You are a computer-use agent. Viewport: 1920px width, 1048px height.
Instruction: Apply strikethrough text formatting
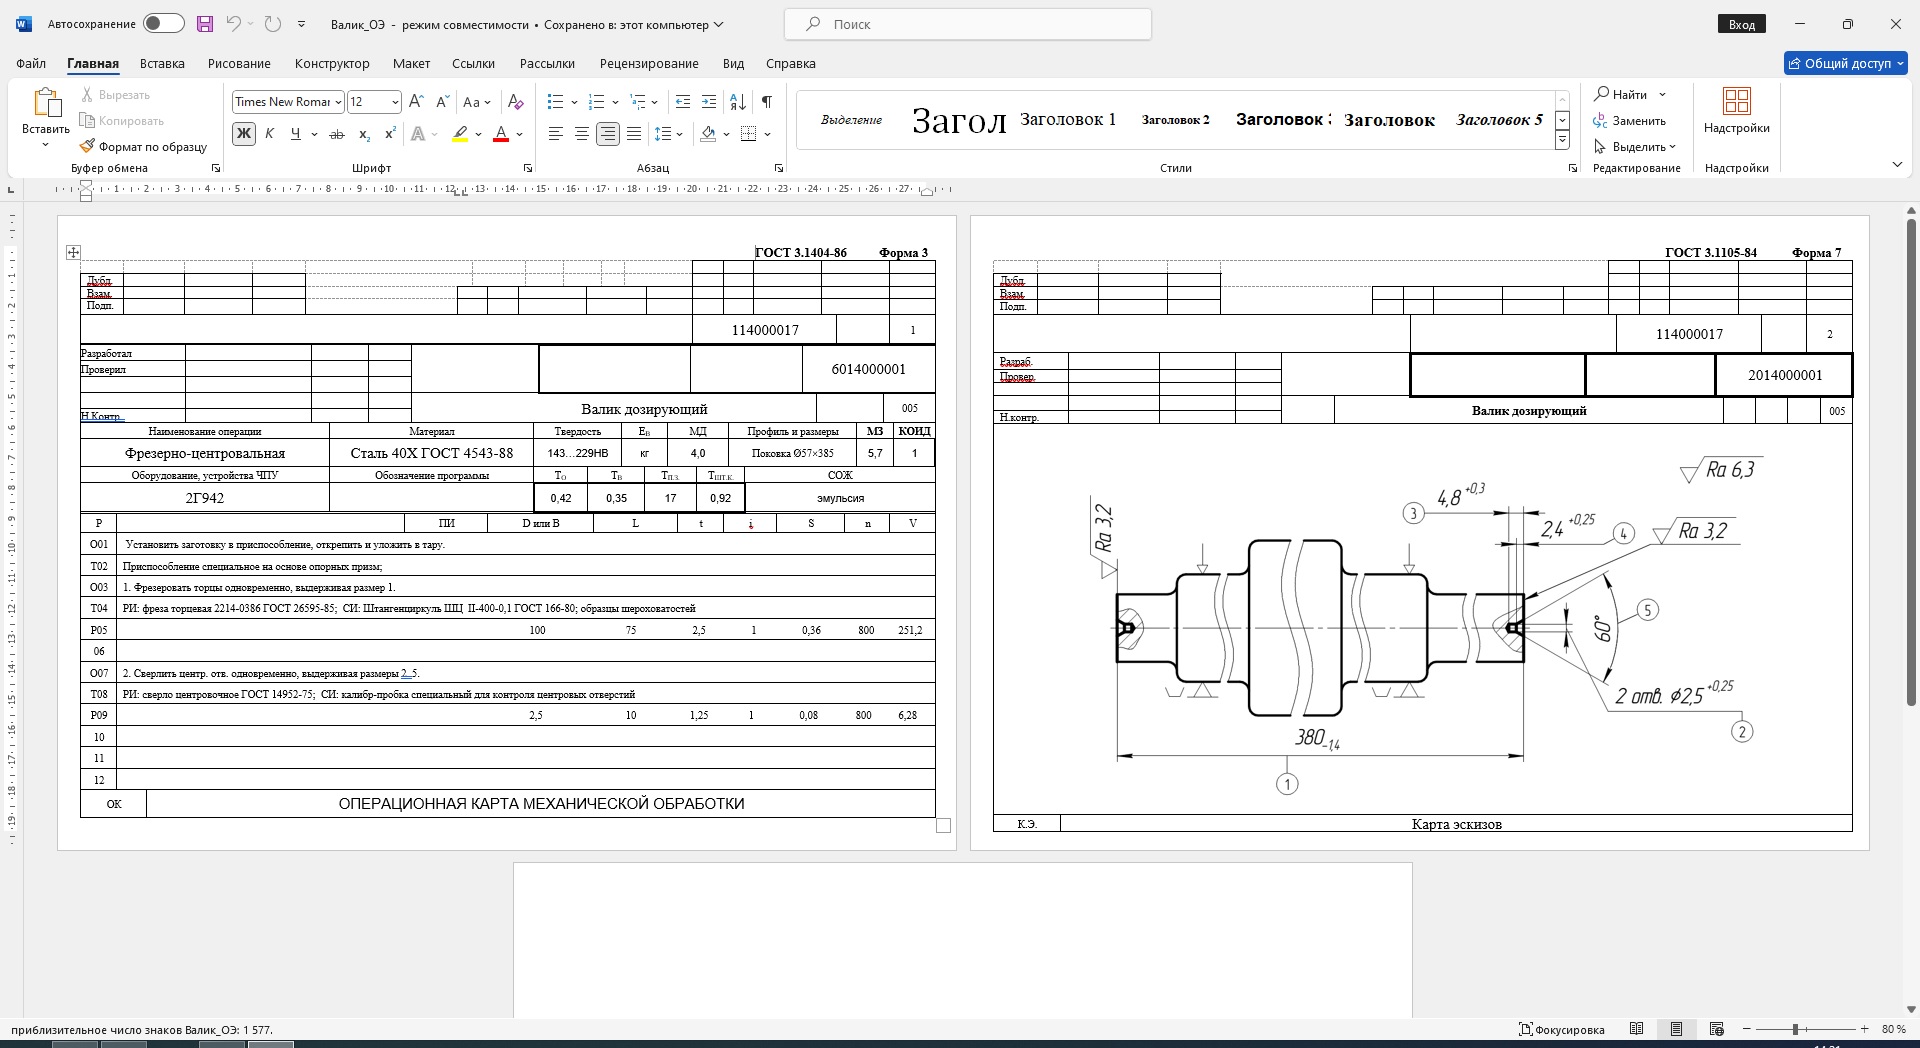pos(337,134)
